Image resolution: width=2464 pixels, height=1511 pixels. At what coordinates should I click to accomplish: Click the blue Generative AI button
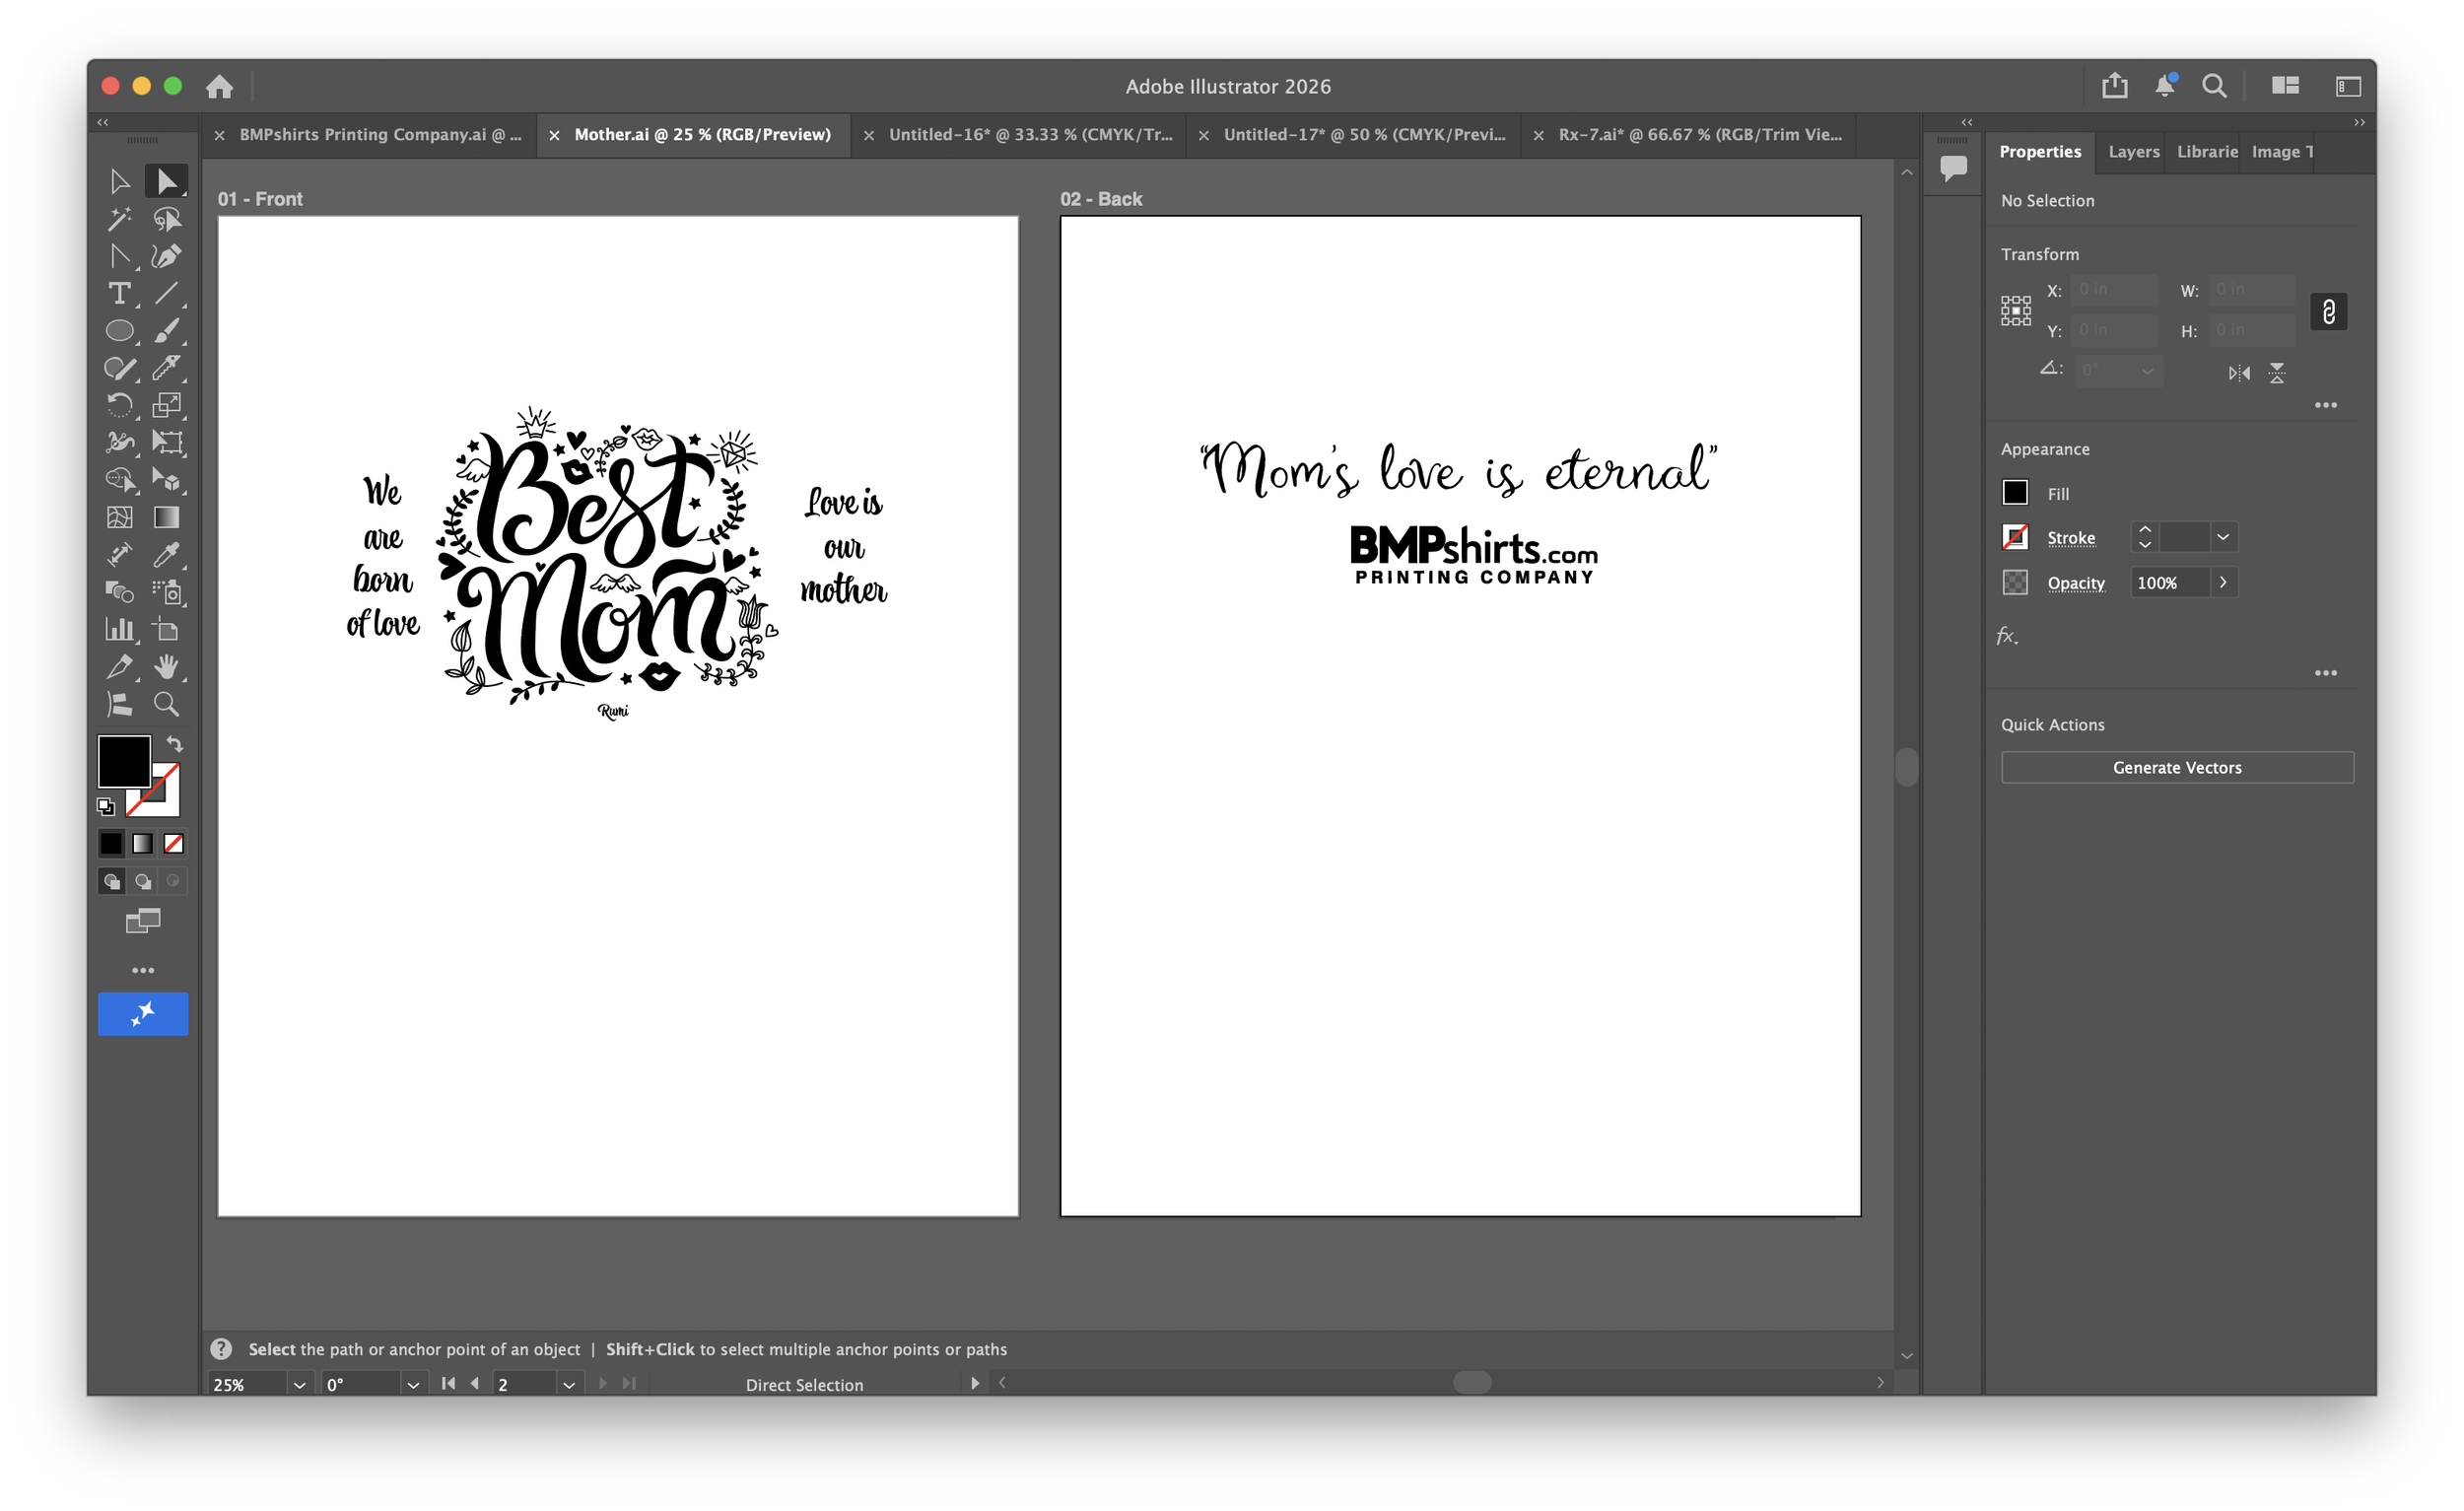[x=143, y=1013]
